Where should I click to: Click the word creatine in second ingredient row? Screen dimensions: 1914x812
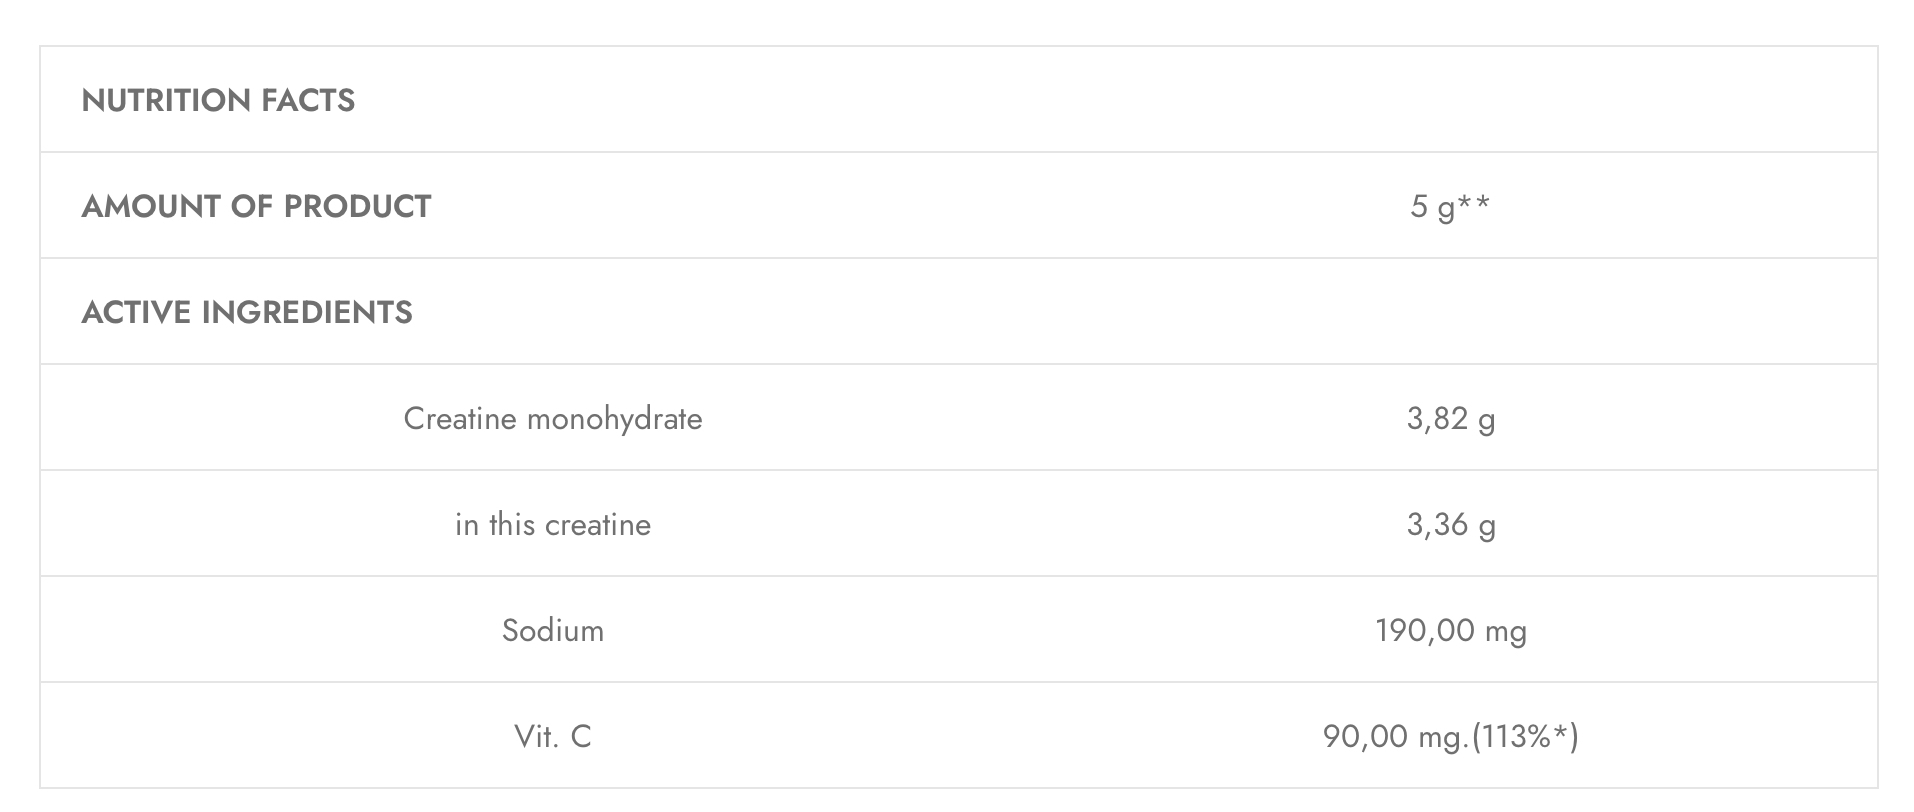point(598,524)
